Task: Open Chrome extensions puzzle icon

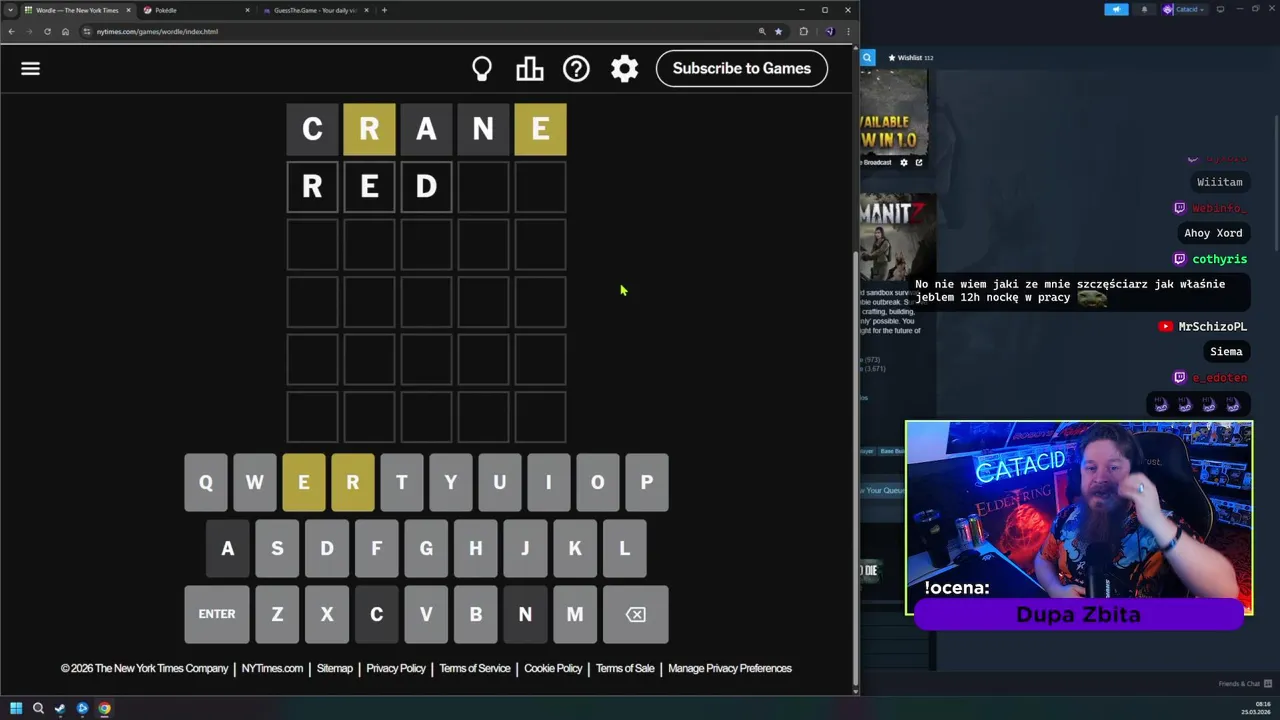Action: pos(803,31)
